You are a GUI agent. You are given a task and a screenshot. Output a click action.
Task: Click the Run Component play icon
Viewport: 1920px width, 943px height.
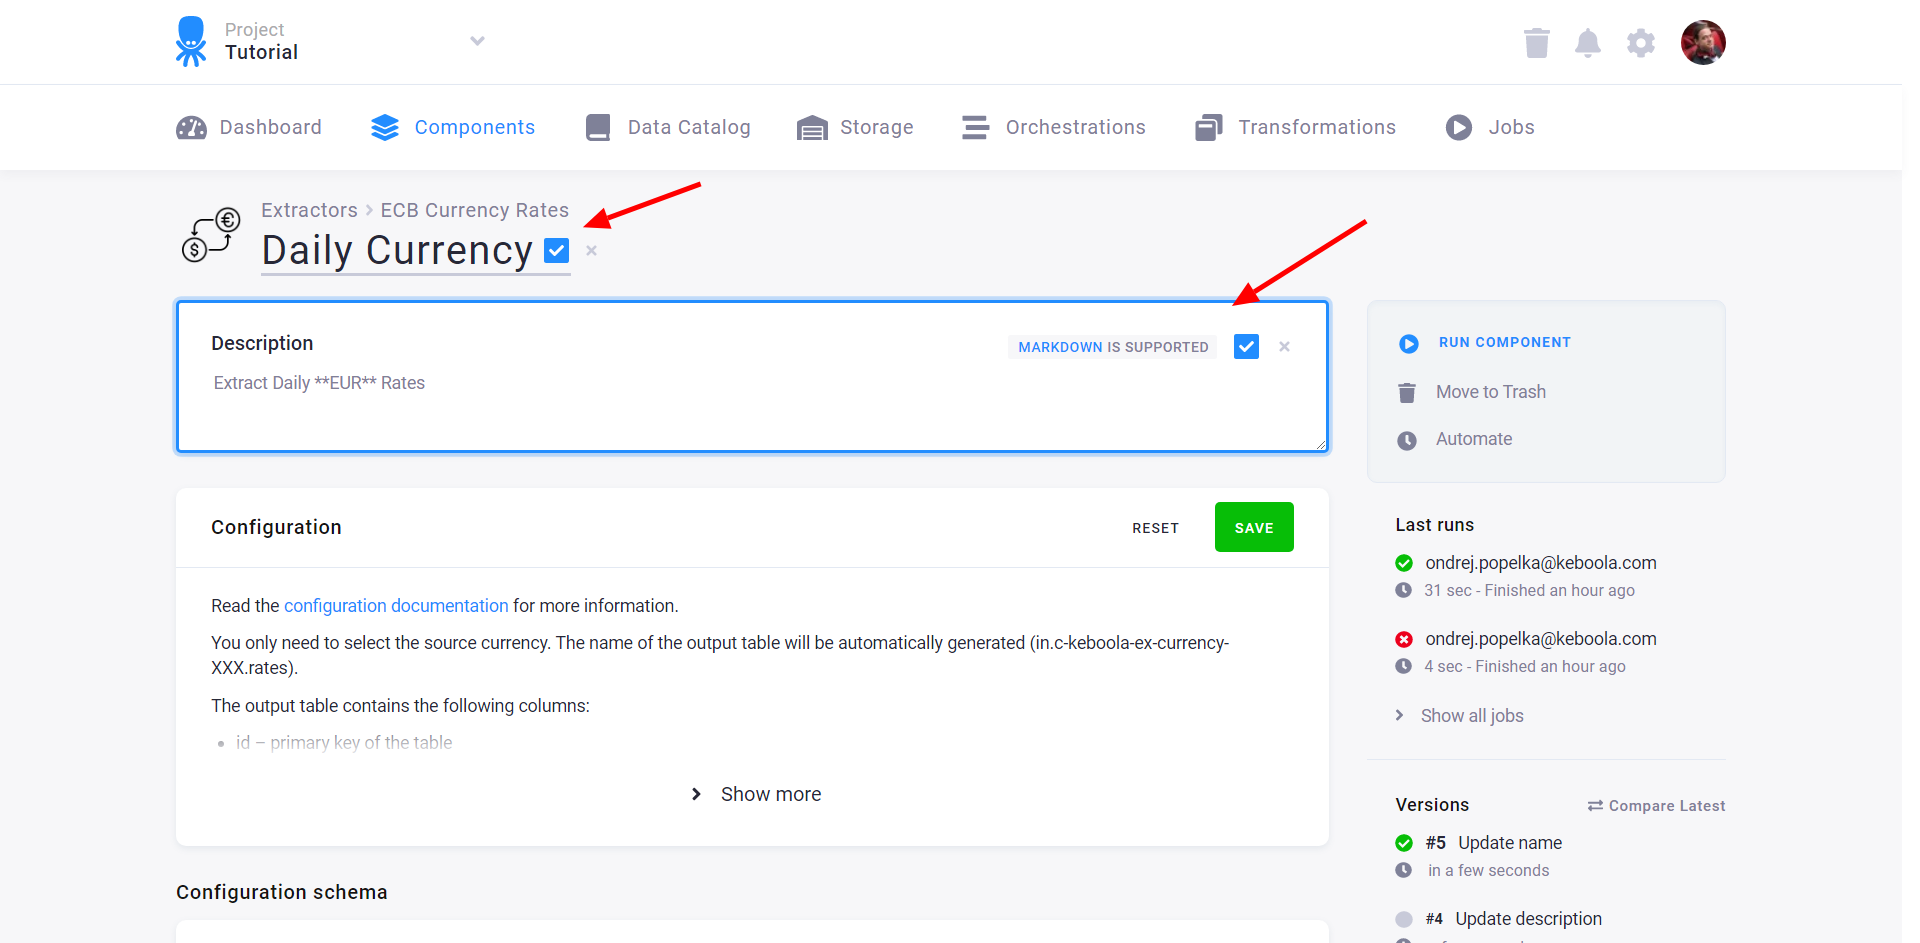pos(1408,344)
